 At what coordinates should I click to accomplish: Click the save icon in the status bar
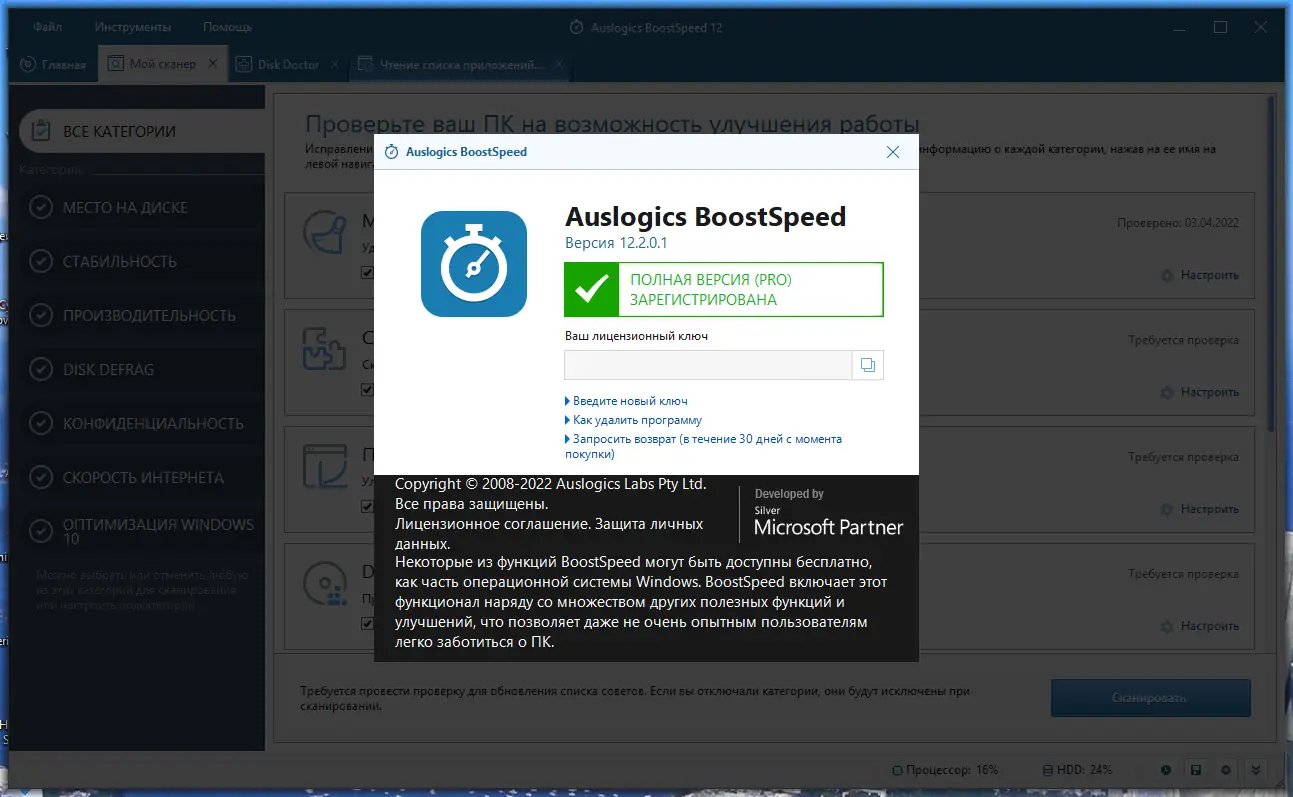pyautogui.click(x=1196, y=770)
